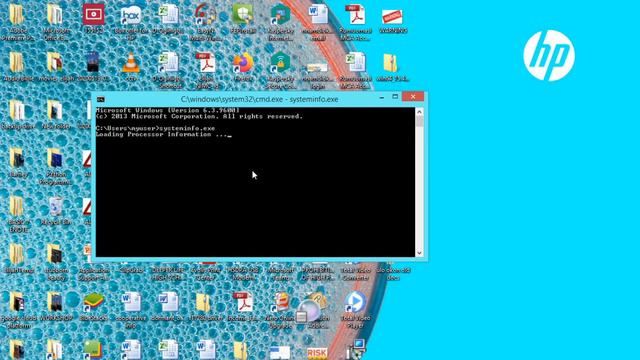Close the cmd.exe window

(x=413, y=97)
